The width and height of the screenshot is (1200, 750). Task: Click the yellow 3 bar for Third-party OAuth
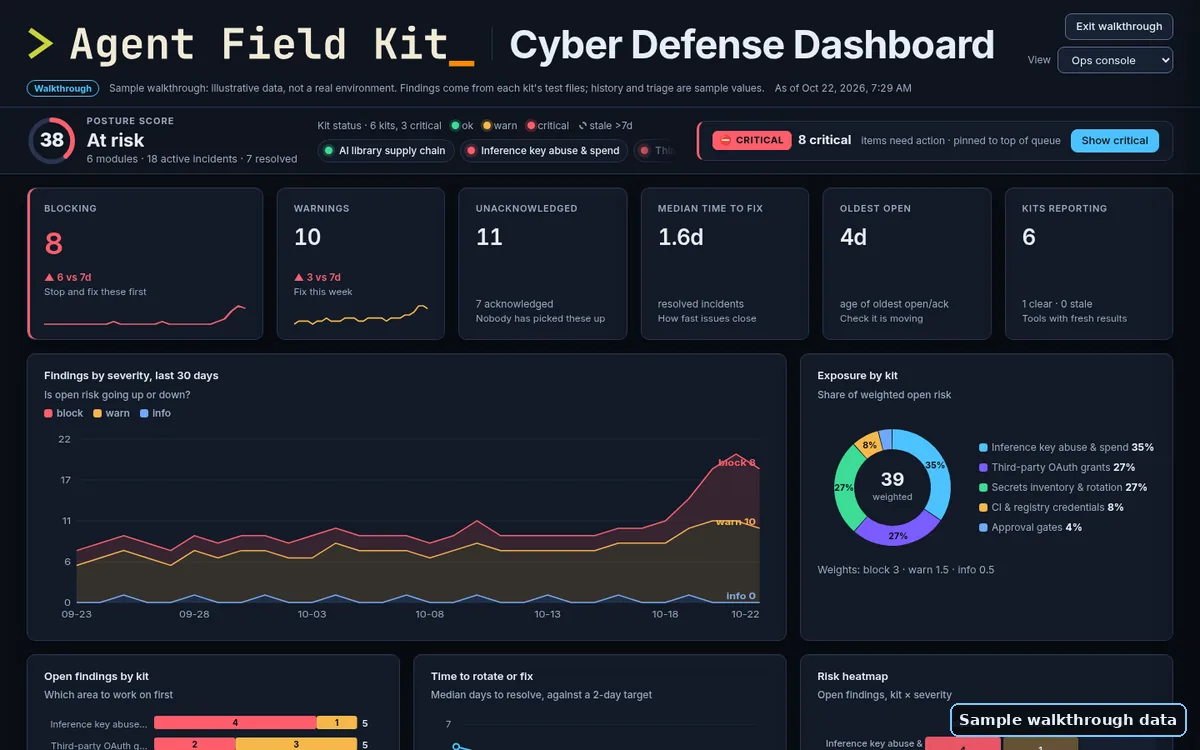(x=296, y=744)
